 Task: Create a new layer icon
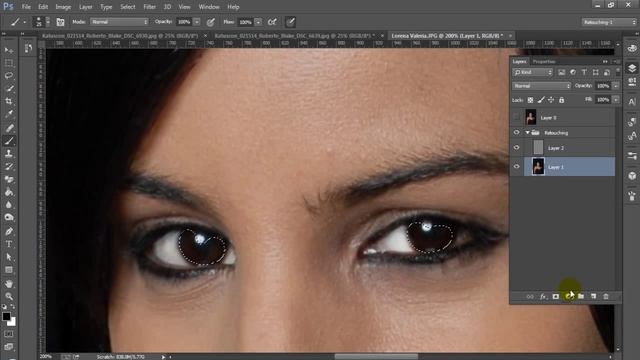[593, 296]
